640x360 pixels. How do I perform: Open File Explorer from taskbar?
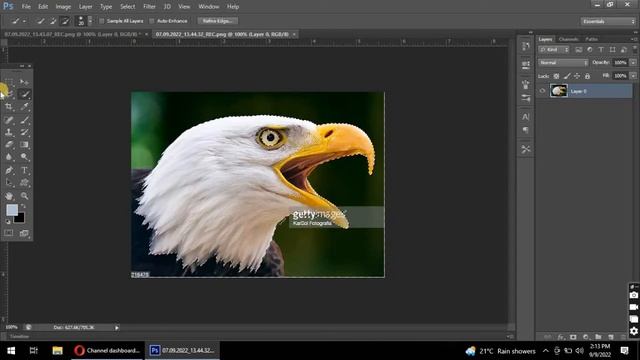58,351
